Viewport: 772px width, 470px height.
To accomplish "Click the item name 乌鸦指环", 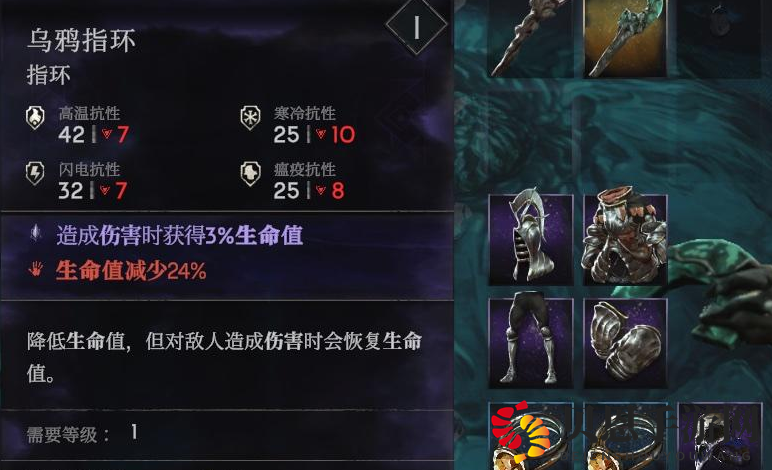I will click(81, 40).
